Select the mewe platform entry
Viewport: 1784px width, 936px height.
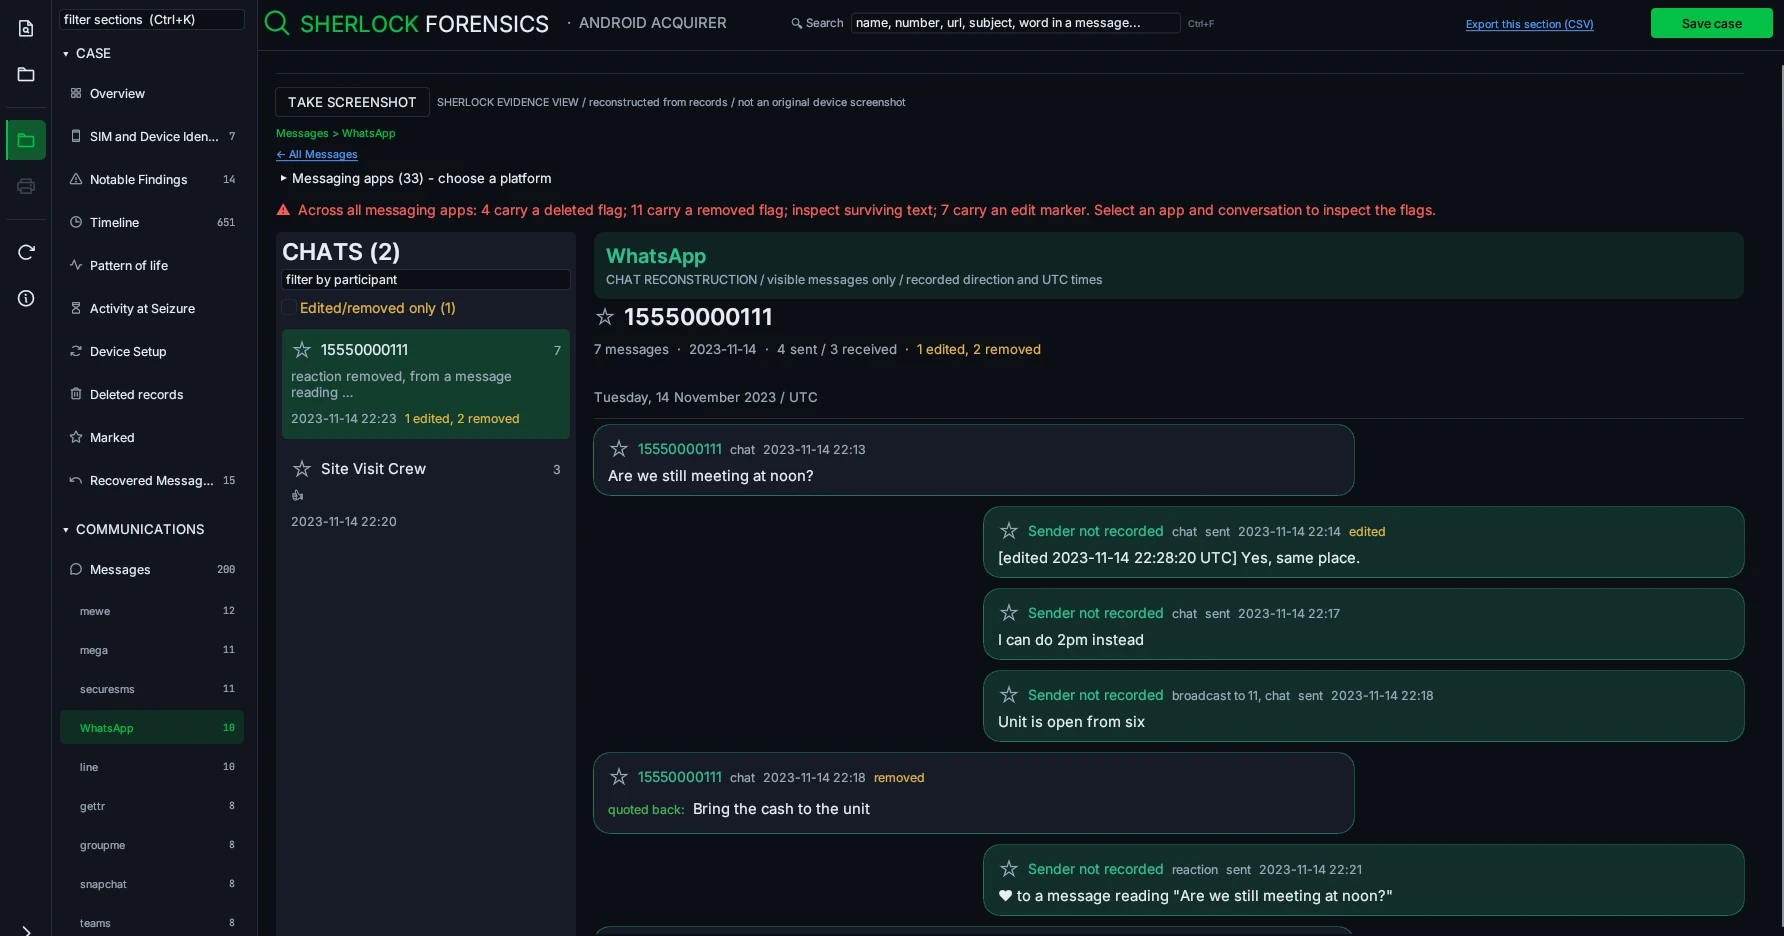click(152, 611)
